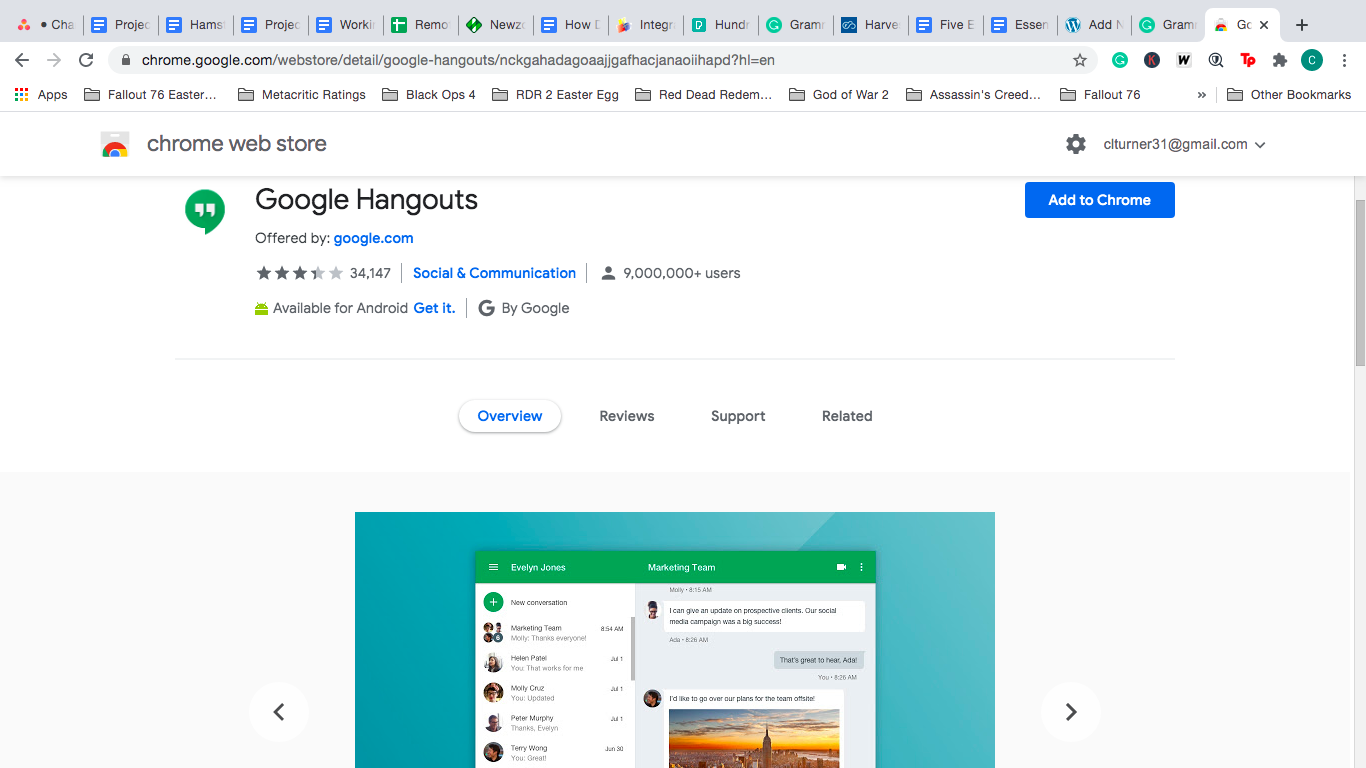Click the 9,000,000+ users text
The image size is (1366, 768).
[682, 273]
